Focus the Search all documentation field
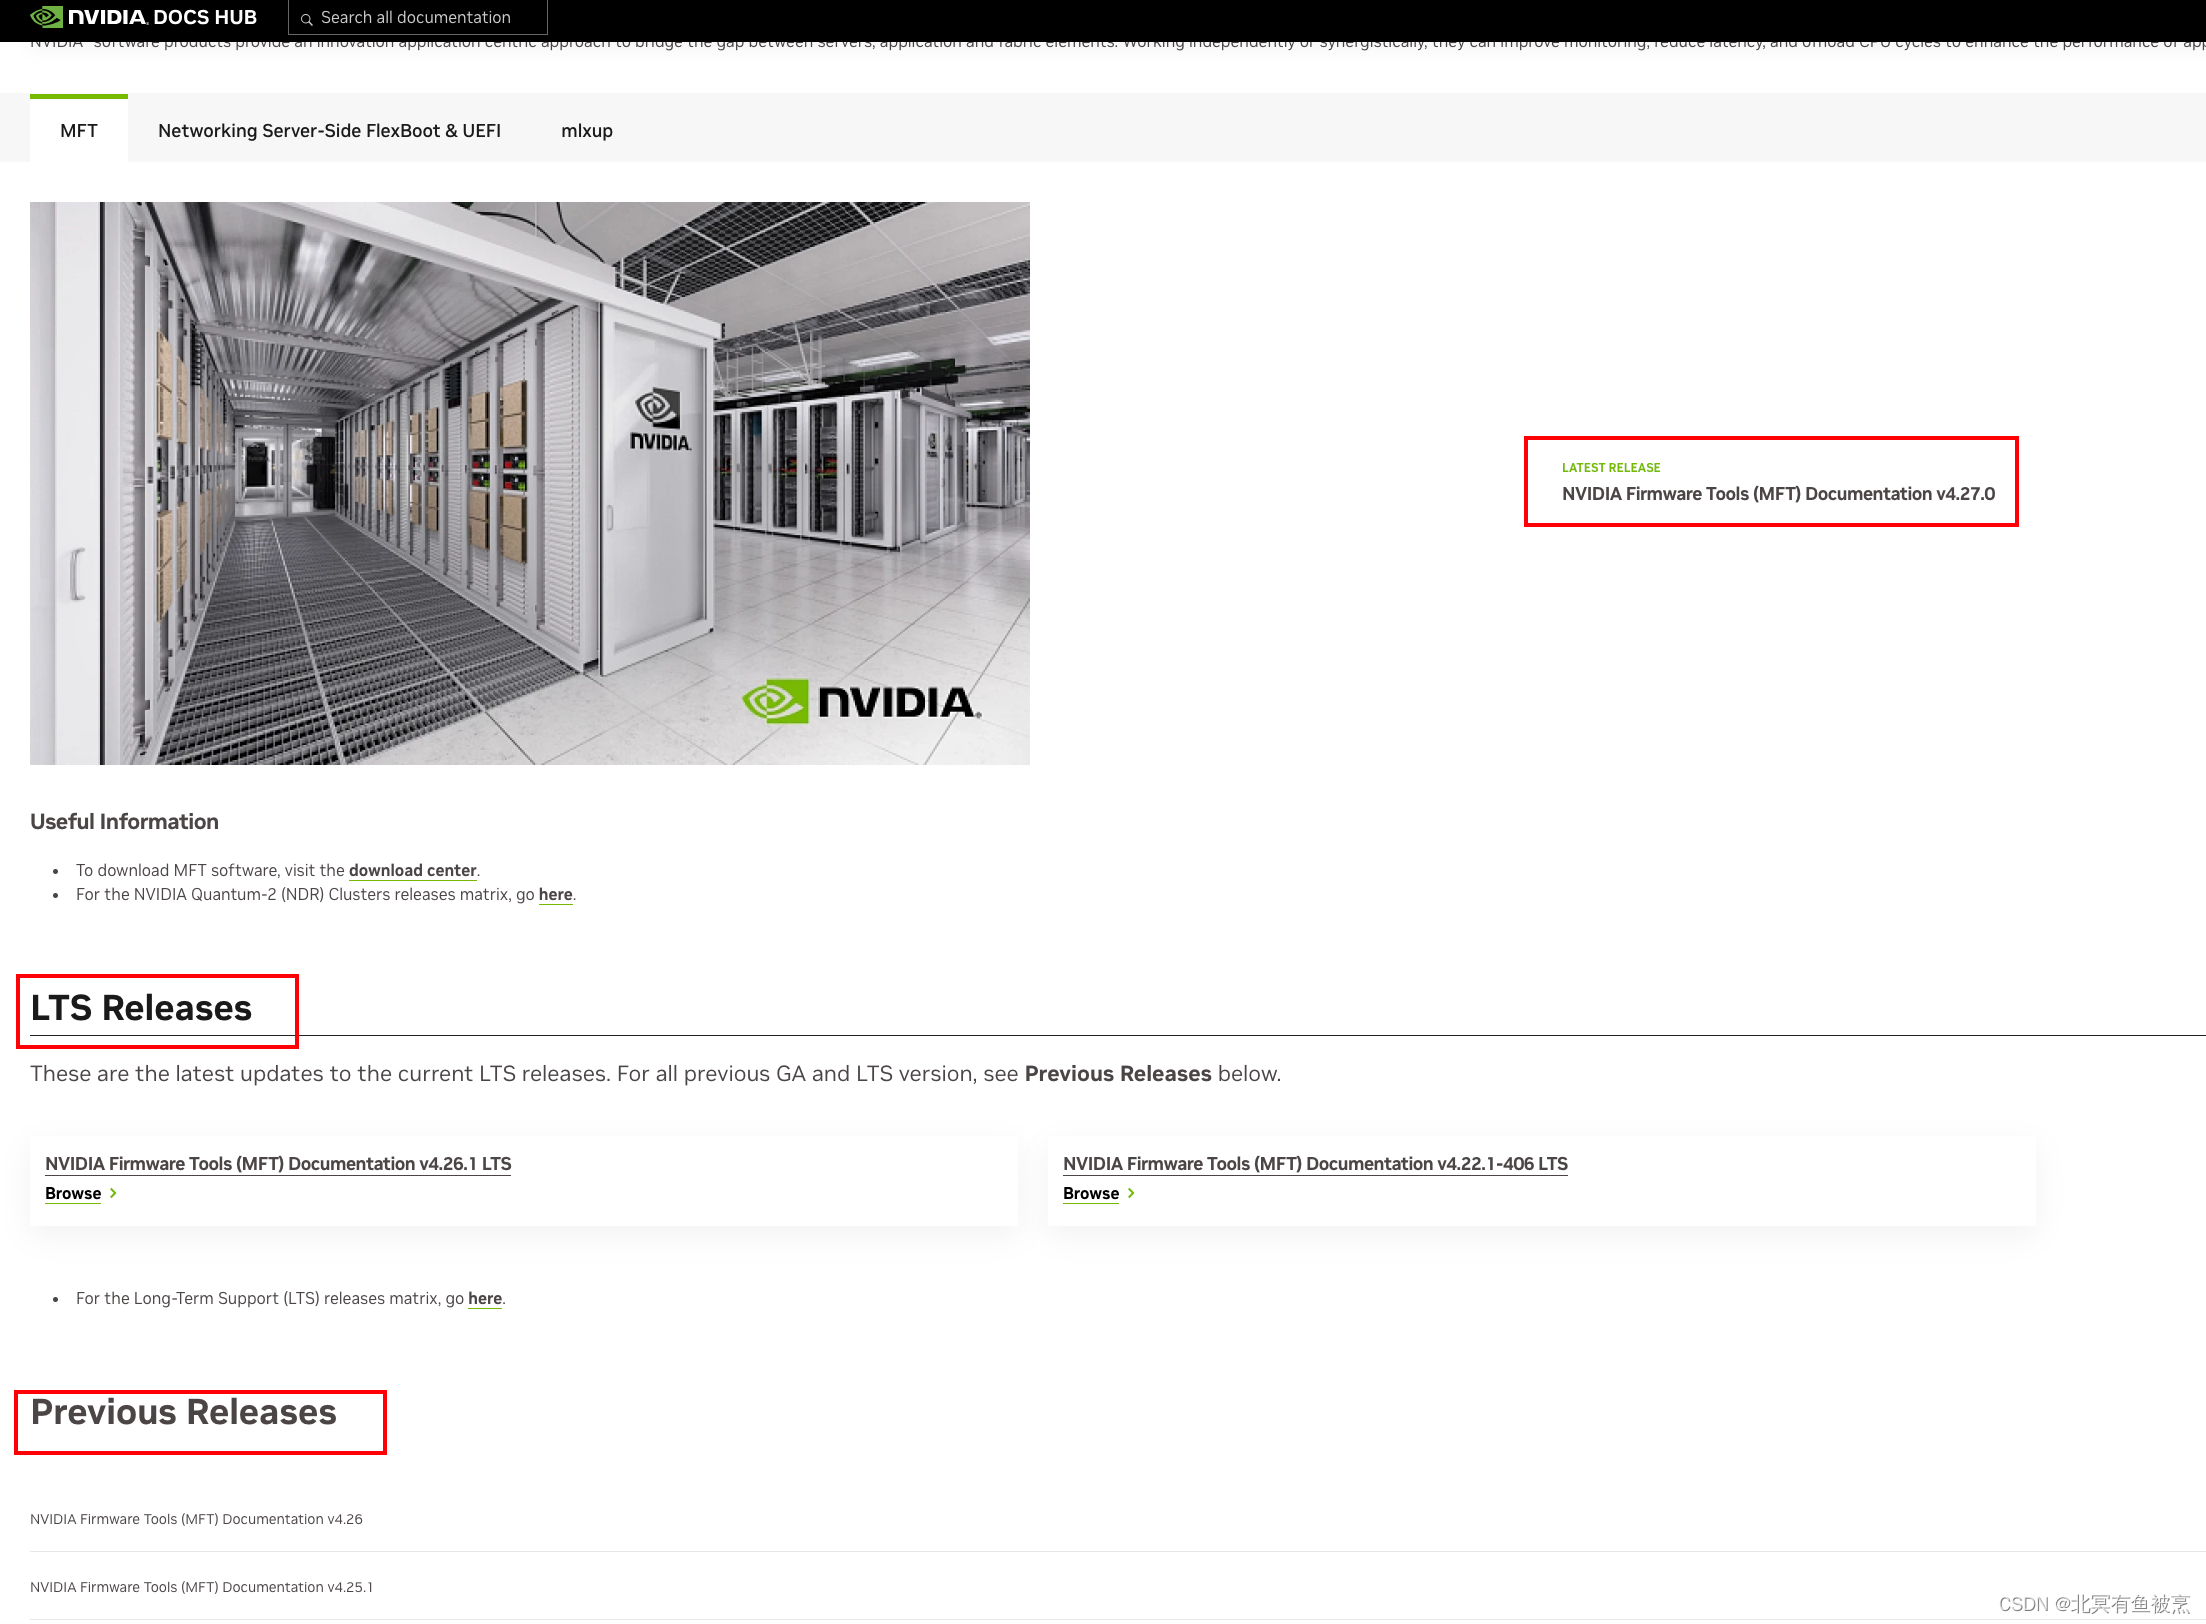2206x1624 pixels. coord(418,17)
